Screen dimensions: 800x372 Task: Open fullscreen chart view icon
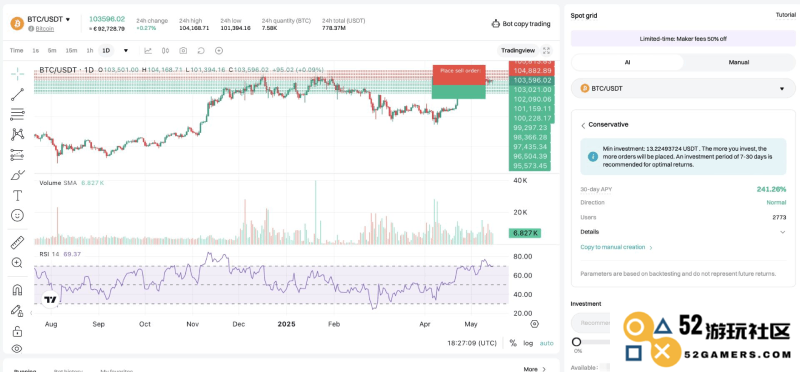tap(546, 51)
